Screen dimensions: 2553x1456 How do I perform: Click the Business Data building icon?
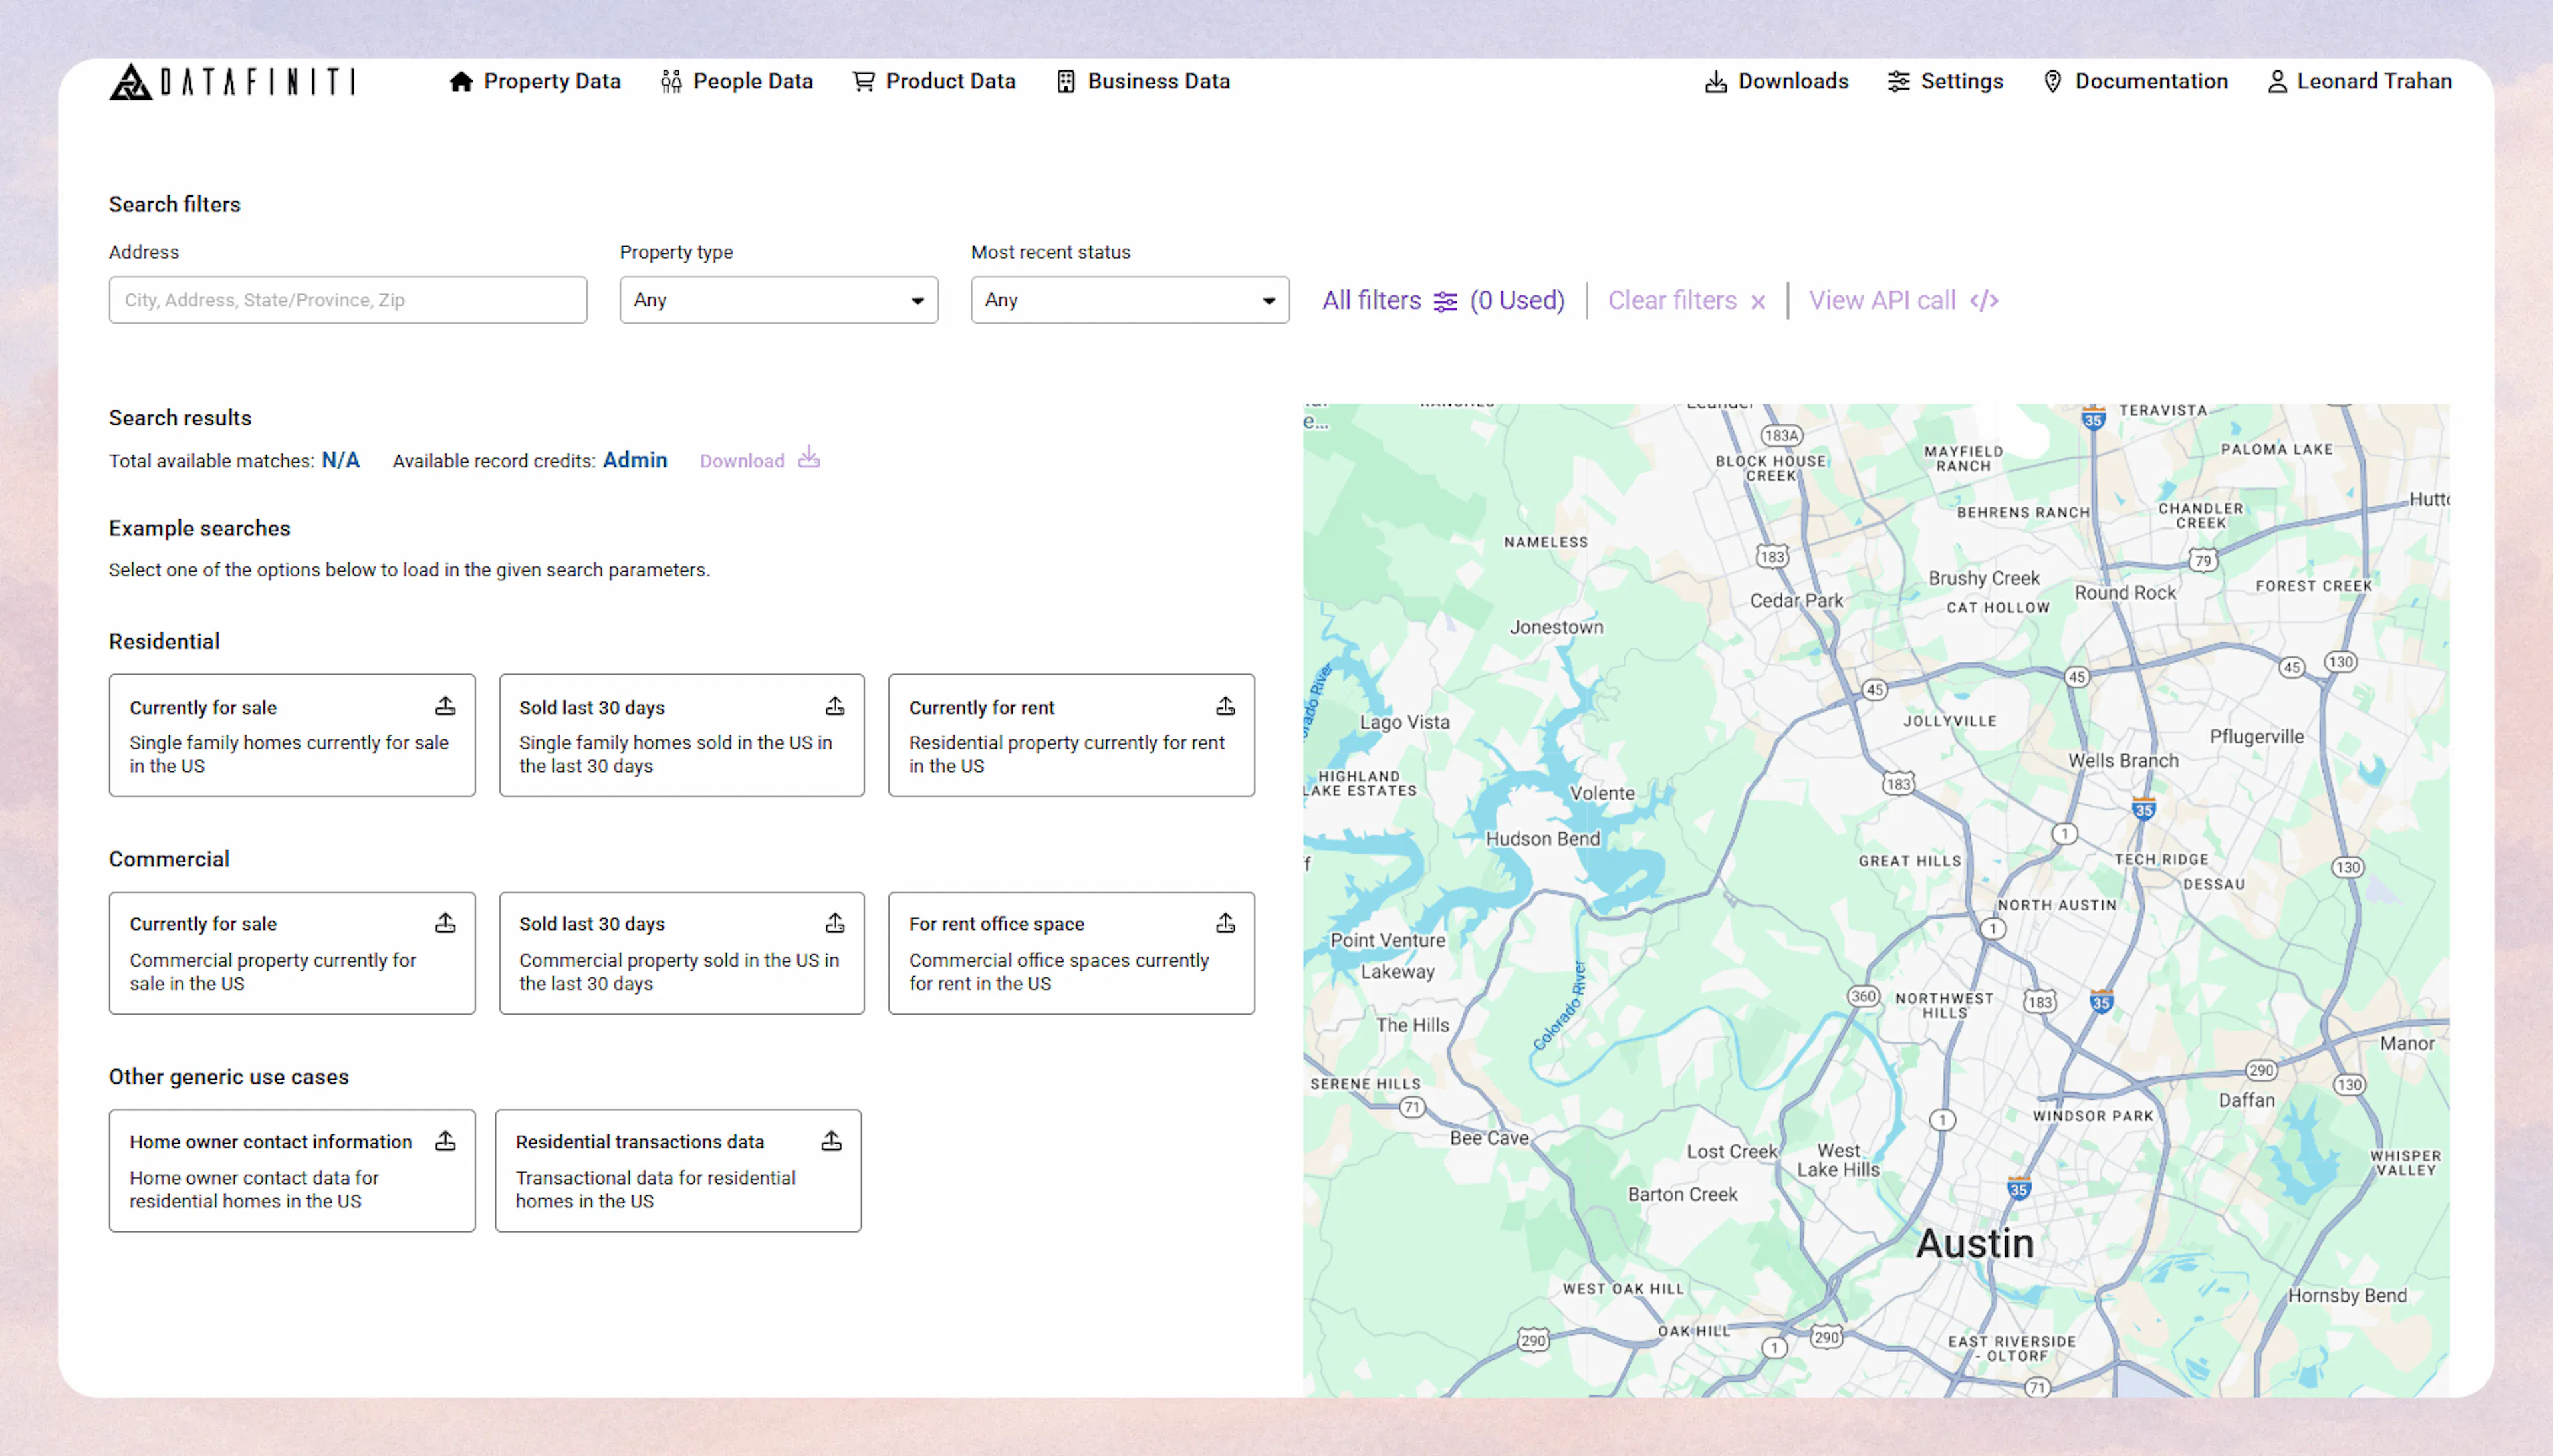tap(1063, 81)
